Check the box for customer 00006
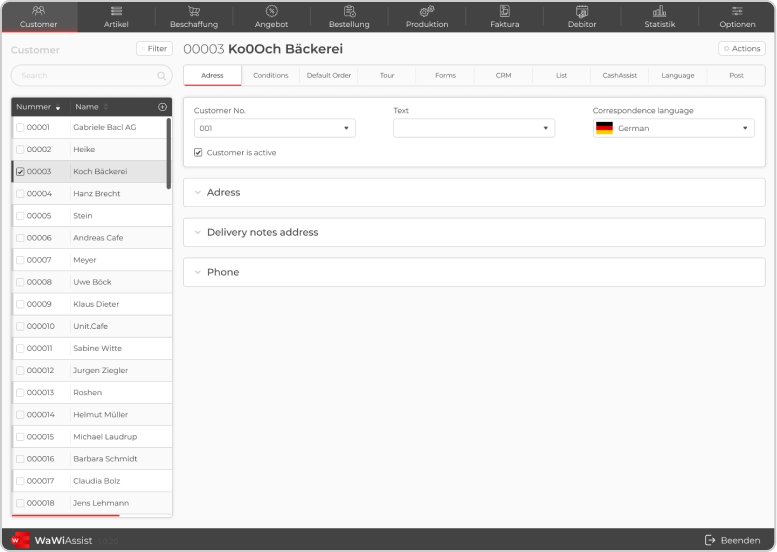This screenshot has height=552, width=777. tap(20, 238)
